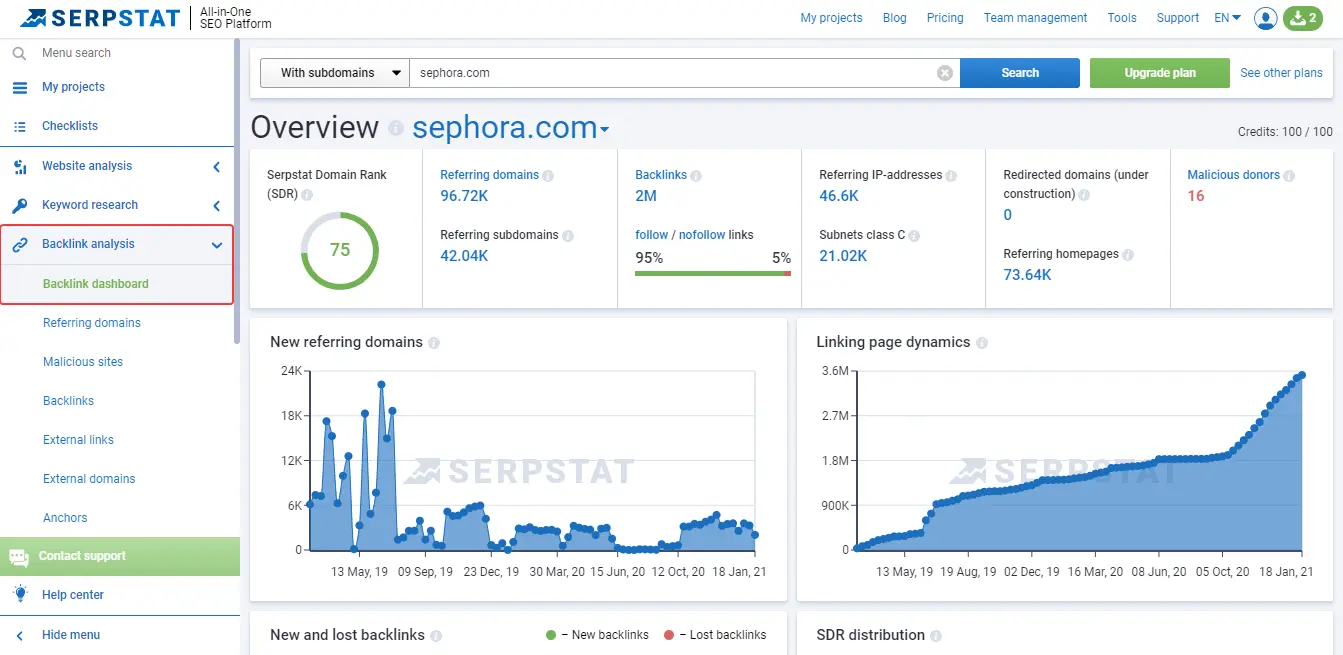Screen dimensions: 1343x655
Task: Click the green Upgrade plan button
Action: click(1159, 73)
